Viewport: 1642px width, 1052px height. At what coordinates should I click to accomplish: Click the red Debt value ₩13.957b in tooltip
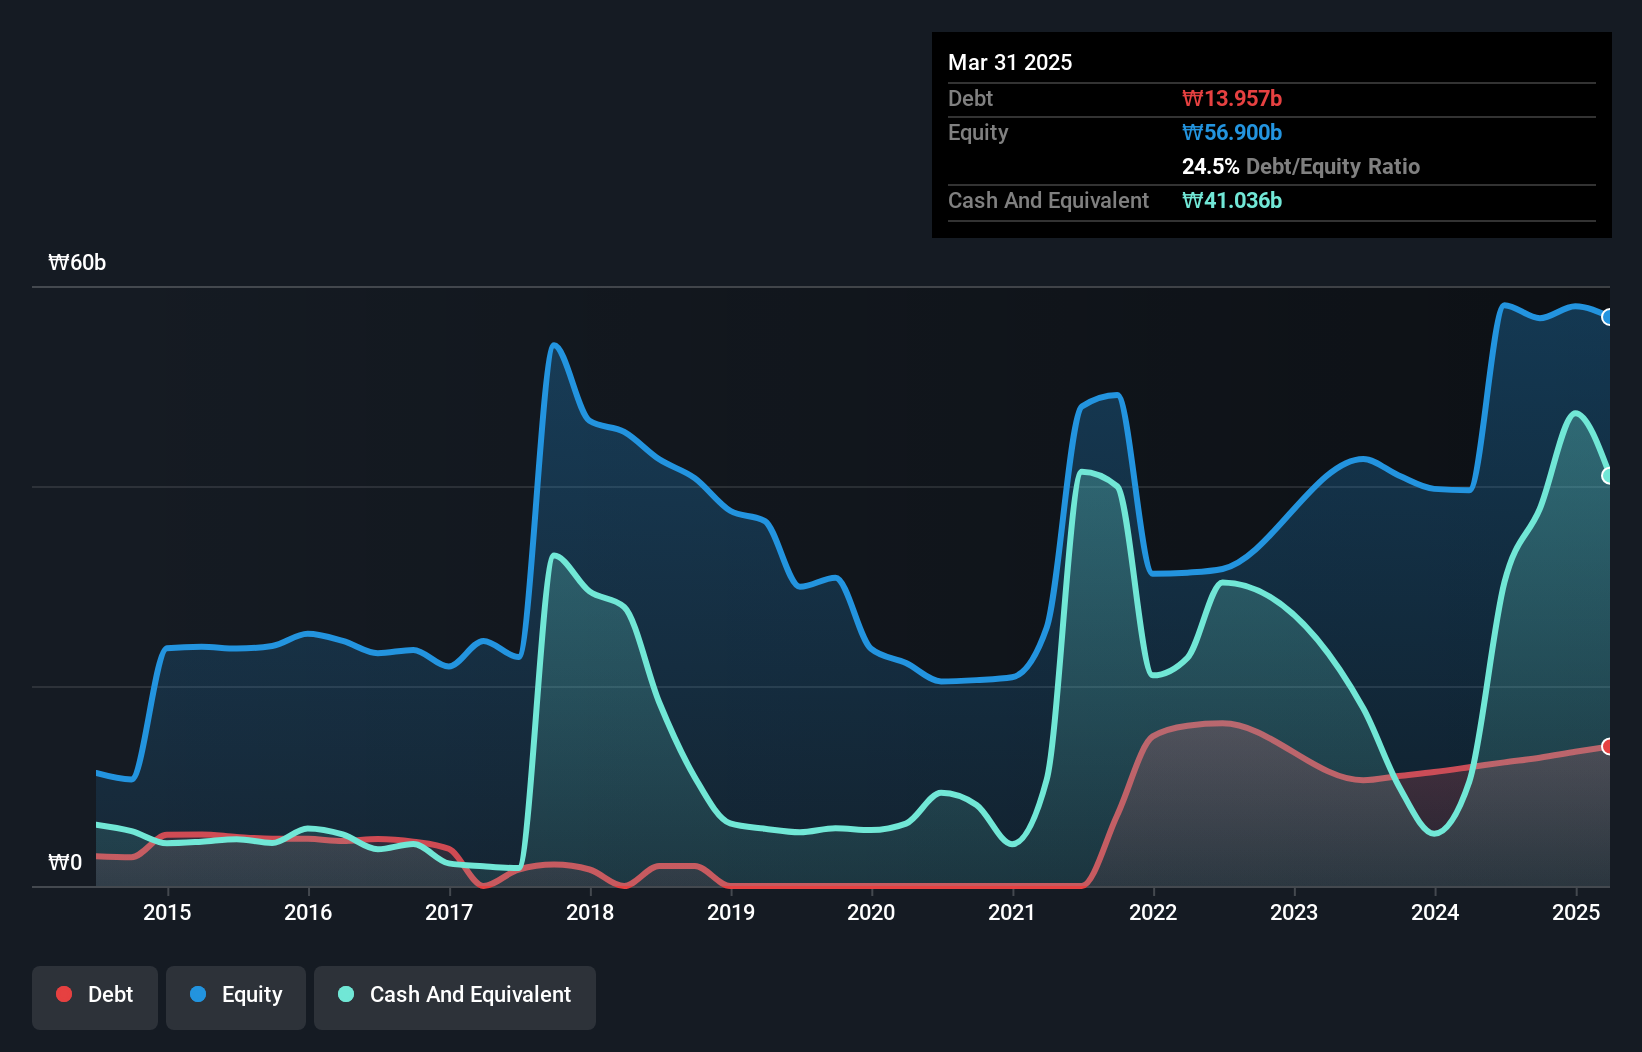(x=1234, y=98)
